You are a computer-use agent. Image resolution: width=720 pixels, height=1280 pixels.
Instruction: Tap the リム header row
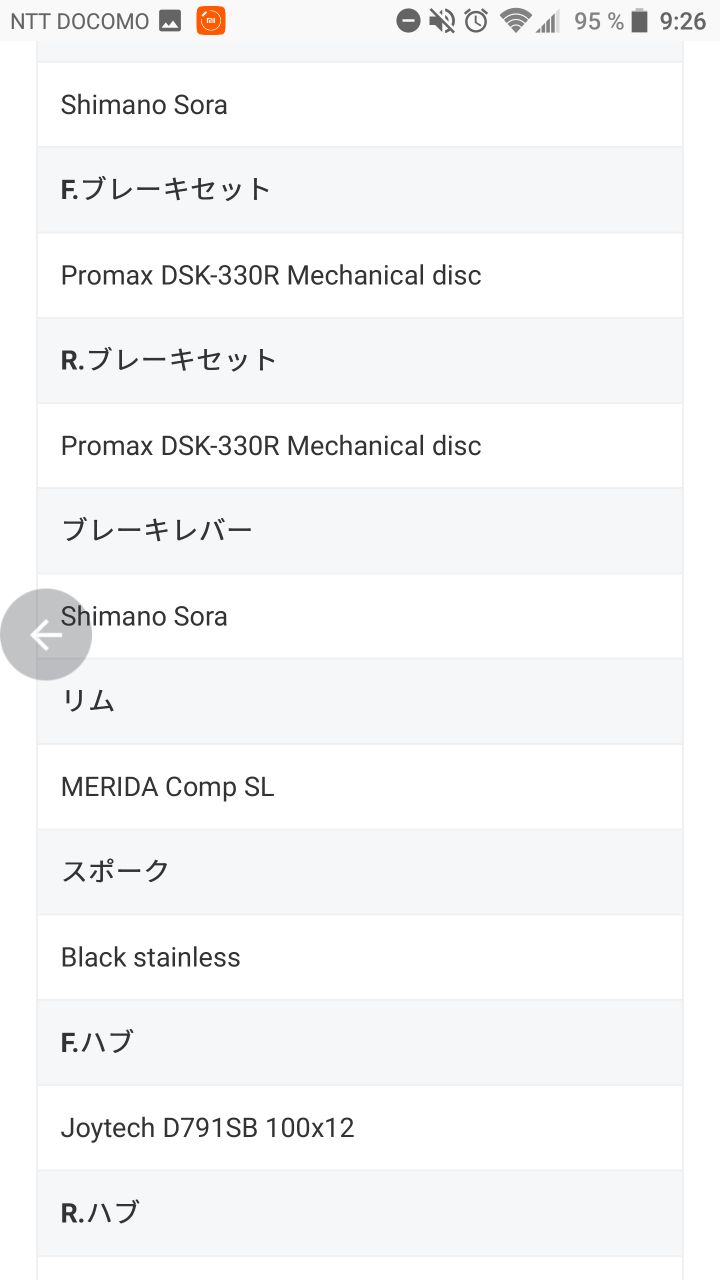360,701
